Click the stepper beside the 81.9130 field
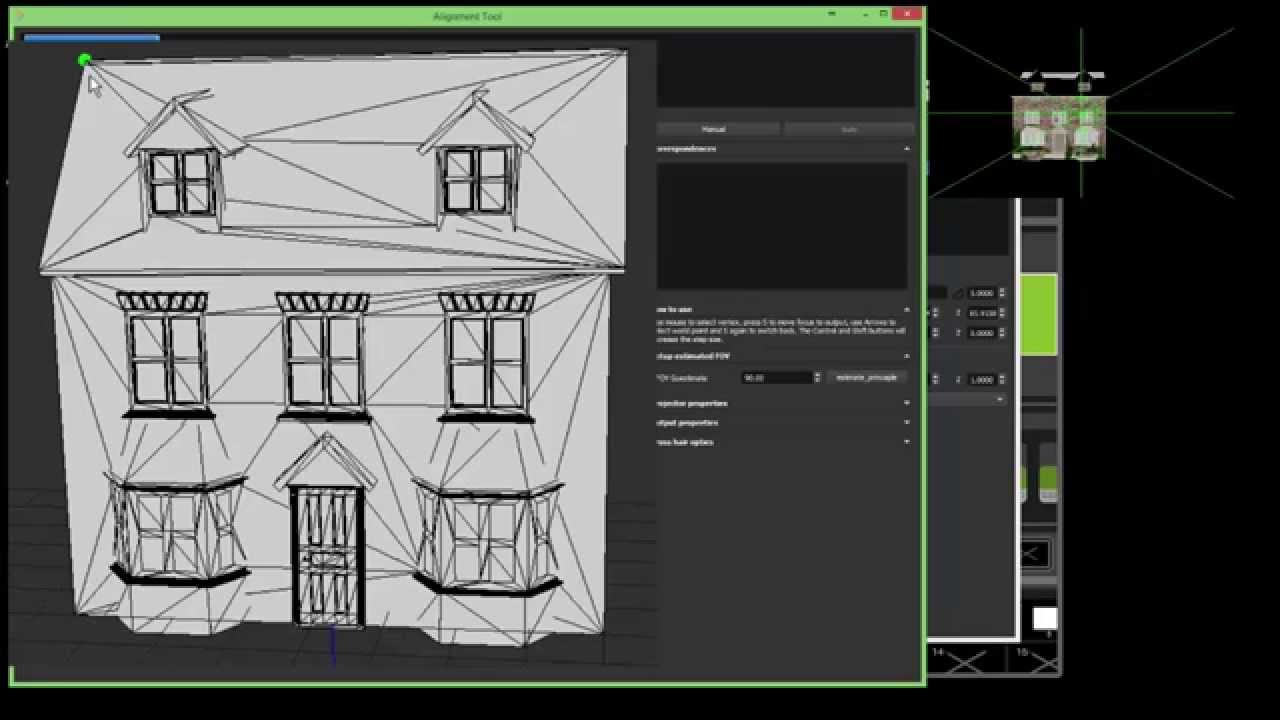The height and width of the screenshot is (720, 1280). 1002,313
